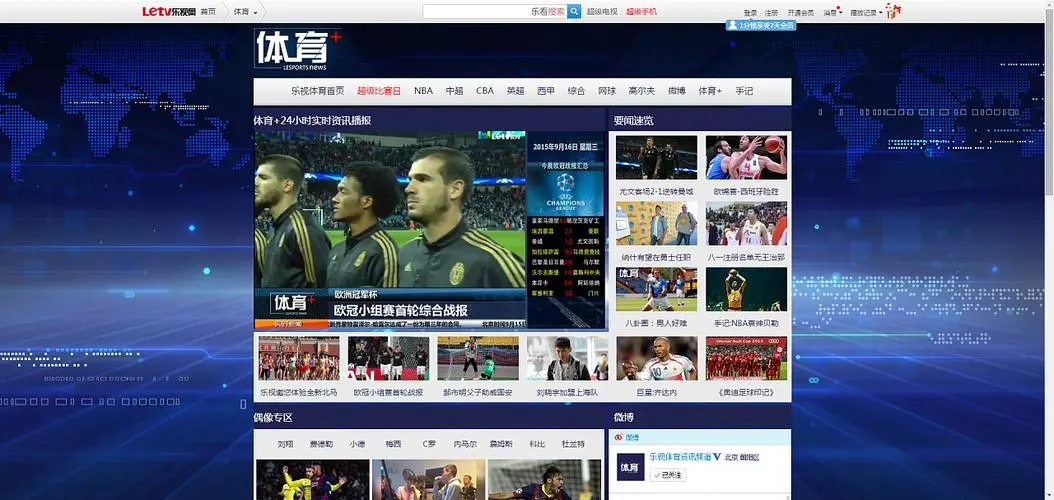Image resolution: width=1054 pixels, height=500 pixels.
Task: Select 英超 in the navigation bar
Action: 516,91
